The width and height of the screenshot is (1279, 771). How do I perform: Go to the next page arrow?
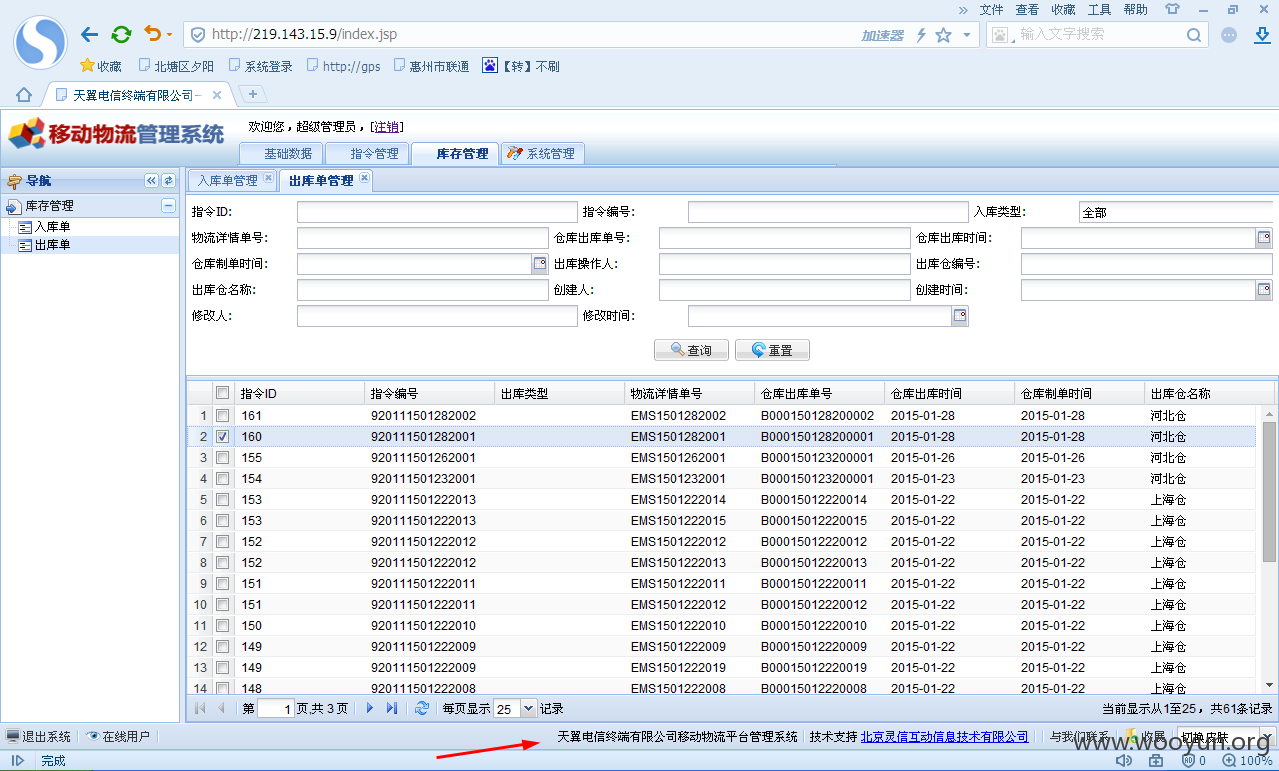tap(369, 708)
